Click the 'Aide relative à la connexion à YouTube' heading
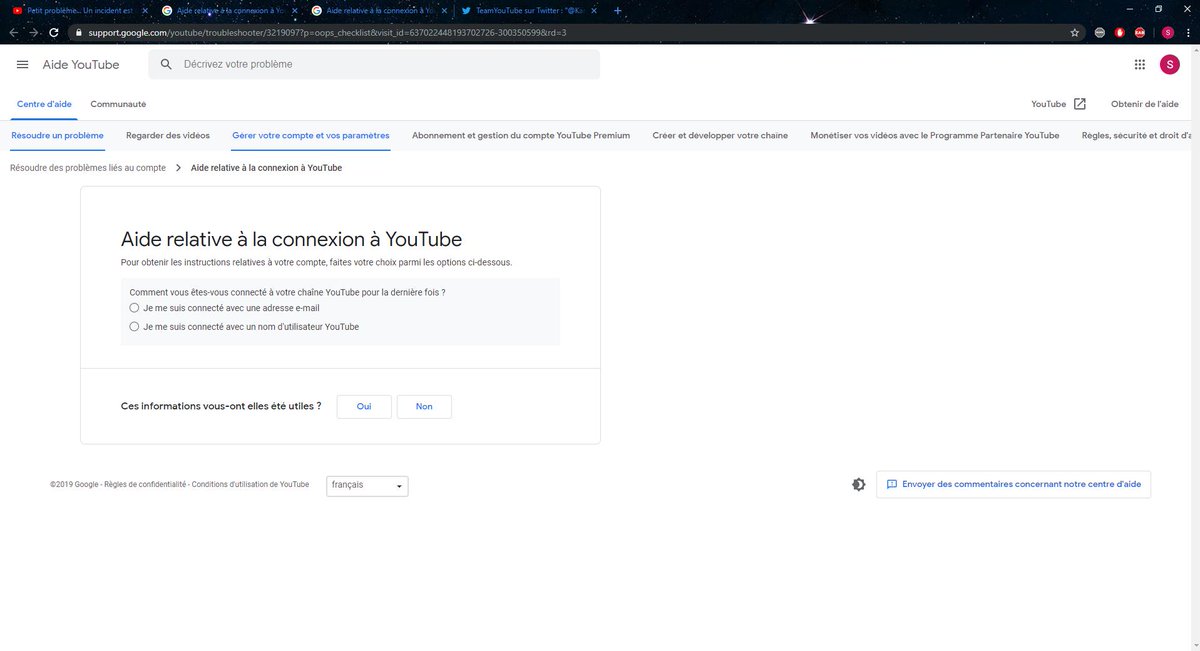Image resolution: width=1200 pixels, height=651 pixels. pyautogui.click(x=291, y=239)
